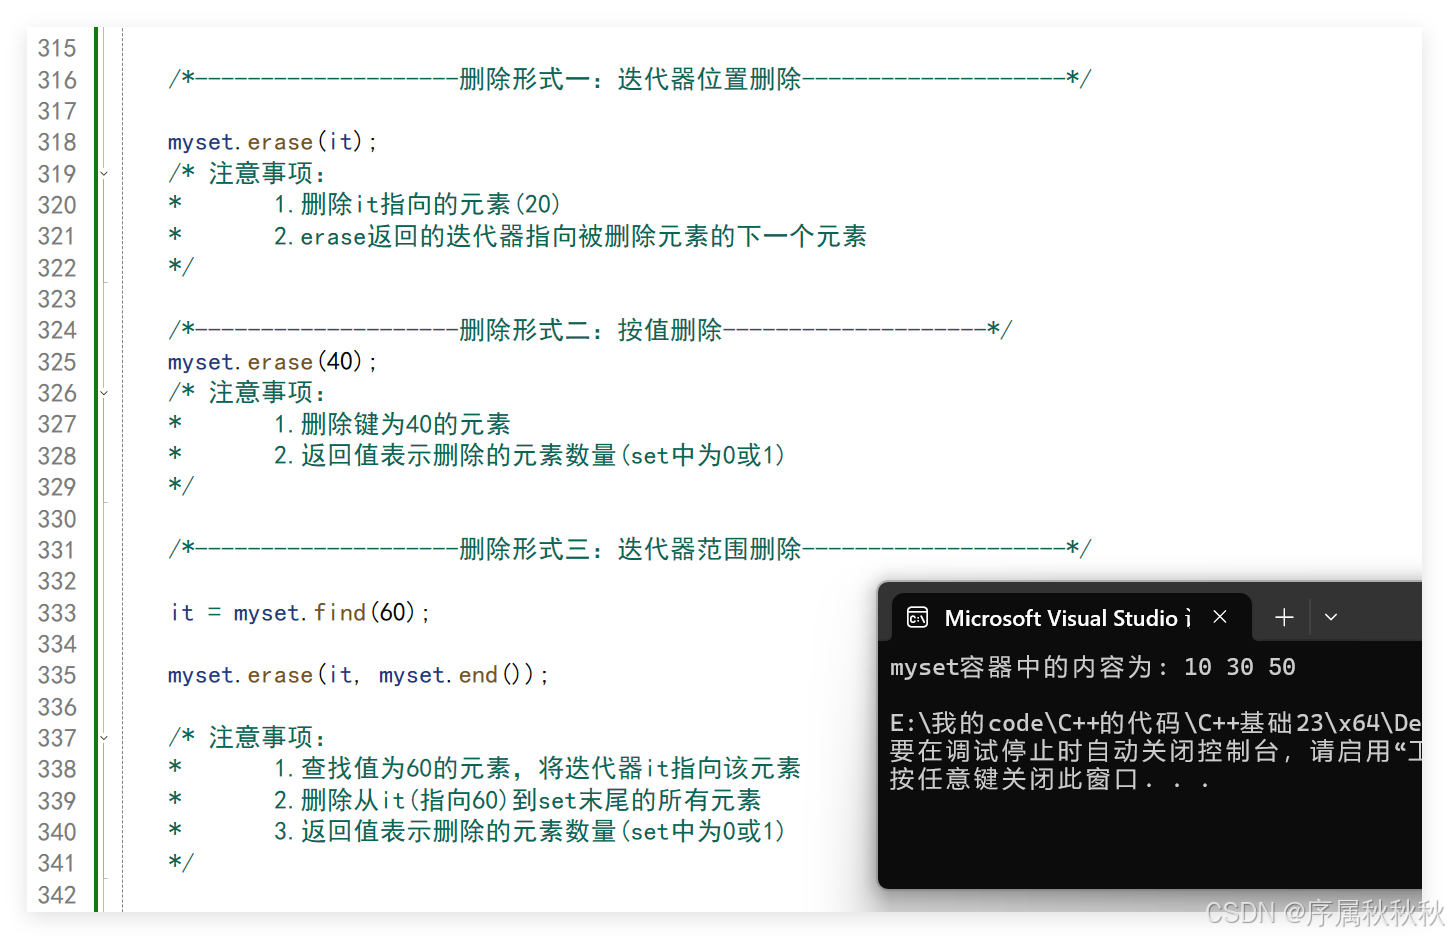This screenshot has width=1449, height=939.
Task: Click the comment header 删除形式二：按值删除
Action: (x=590, y=330)
